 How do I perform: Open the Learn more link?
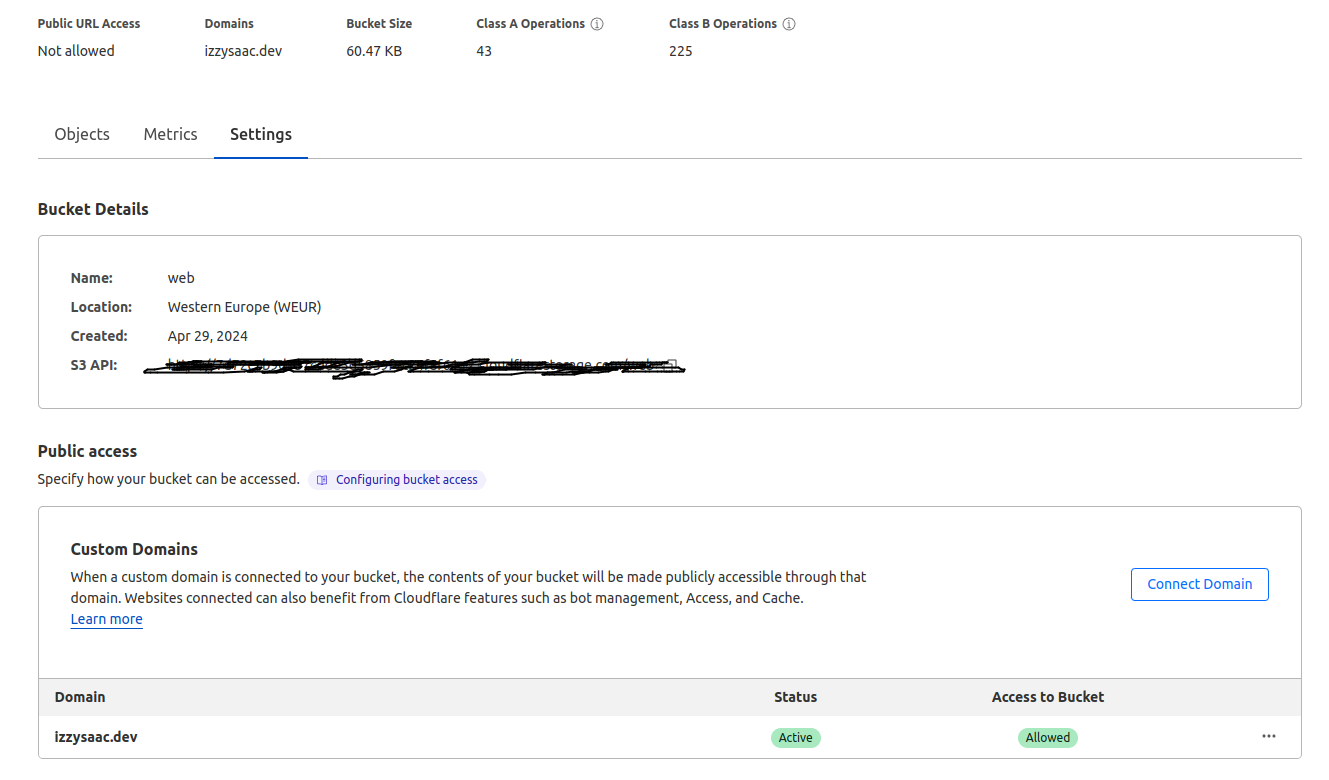tap(106, 618)
